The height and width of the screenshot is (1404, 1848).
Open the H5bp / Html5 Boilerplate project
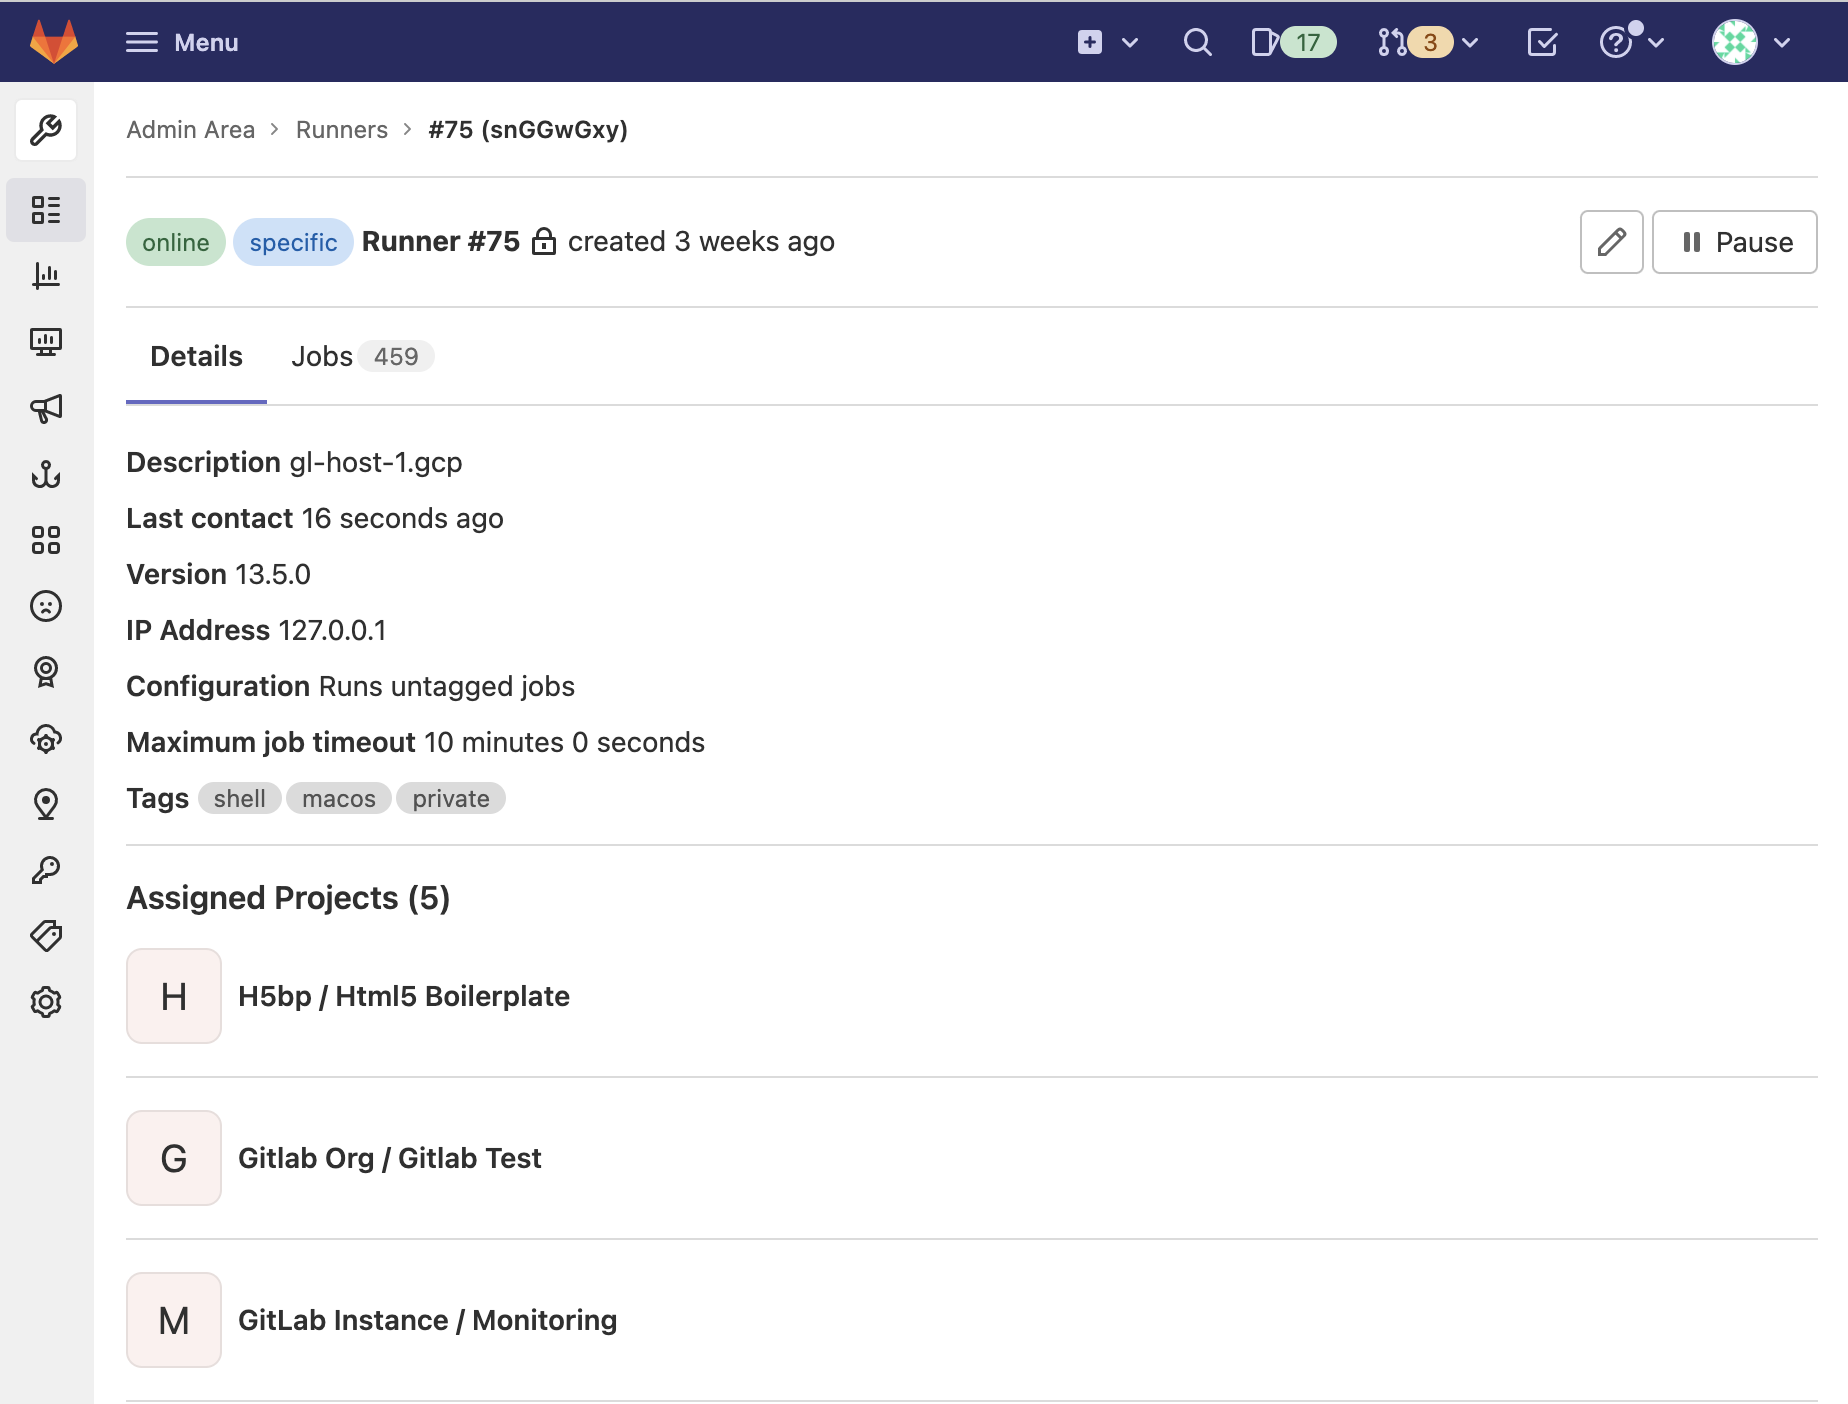[x=403, y=996]
